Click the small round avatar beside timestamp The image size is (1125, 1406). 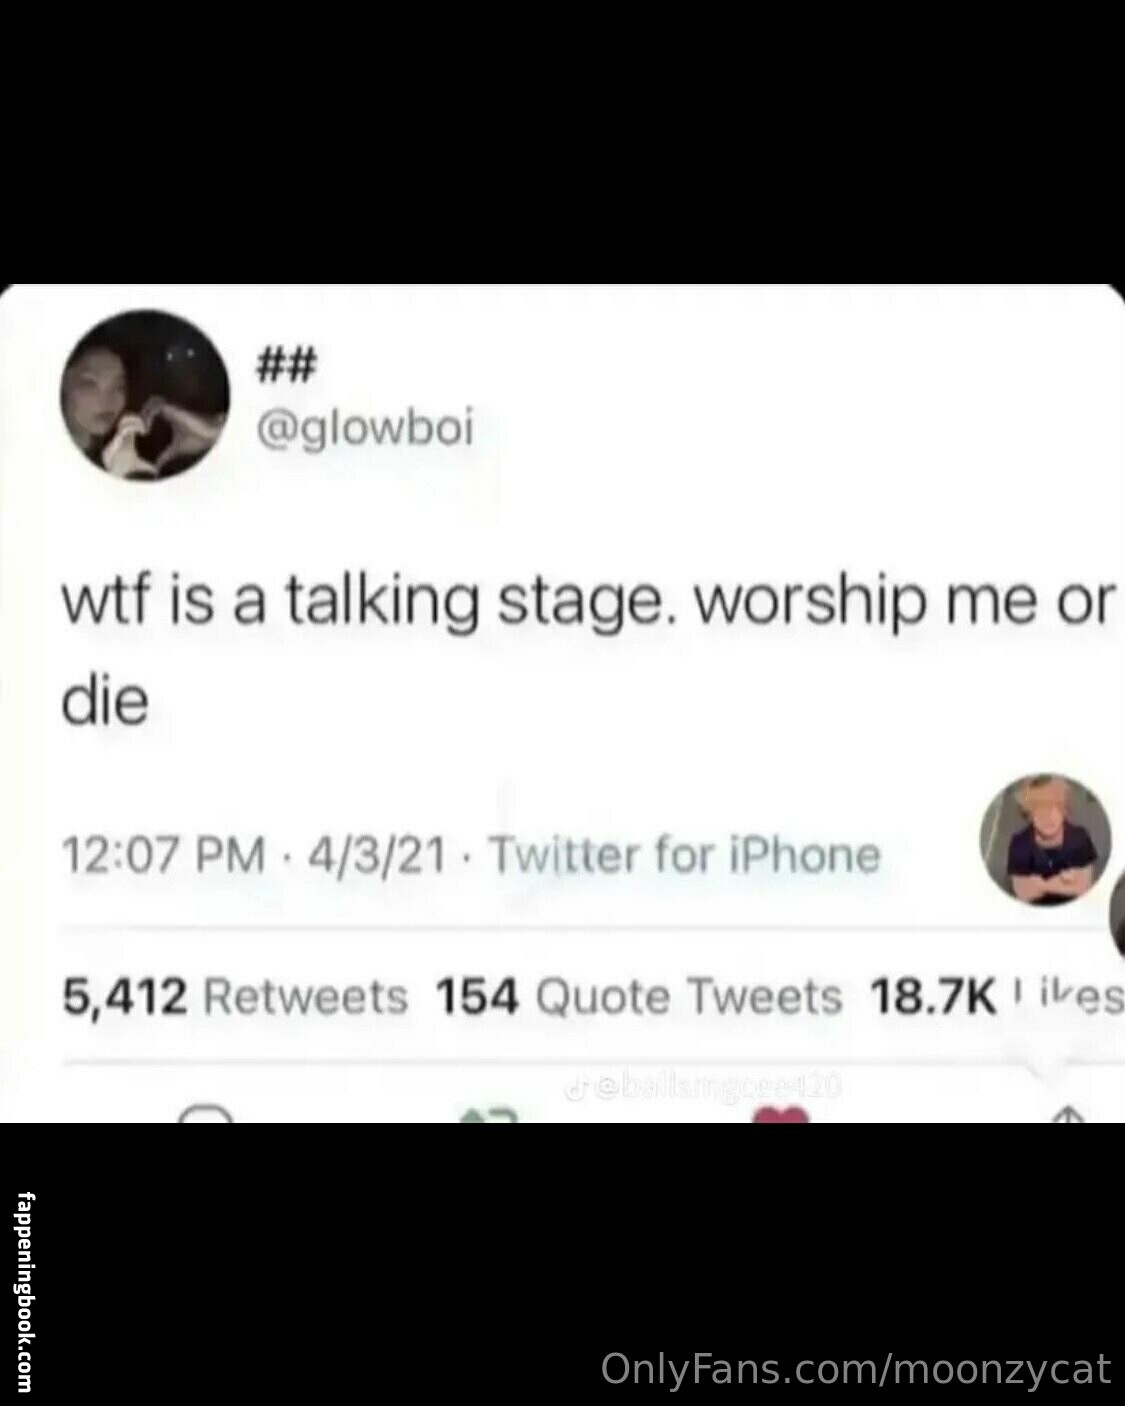click(x=1043, y=839)
